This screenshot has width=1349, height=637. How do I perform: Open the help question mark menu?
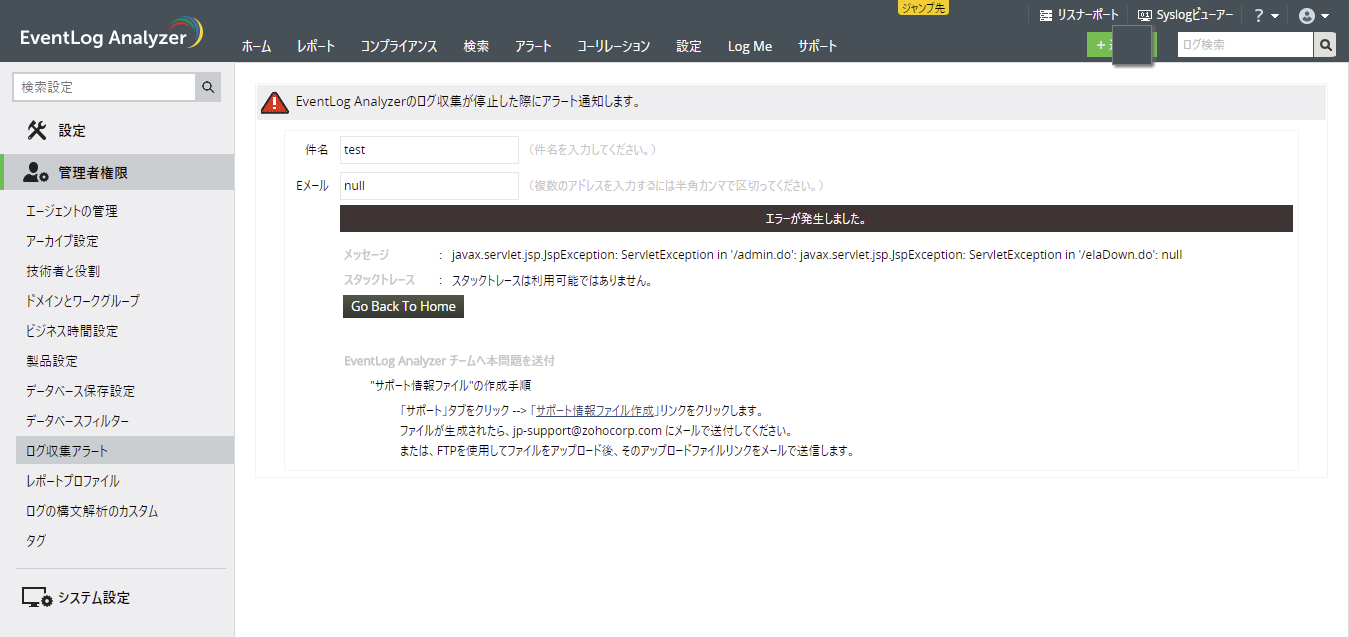pyautogui.click(x=1266, y=16)
